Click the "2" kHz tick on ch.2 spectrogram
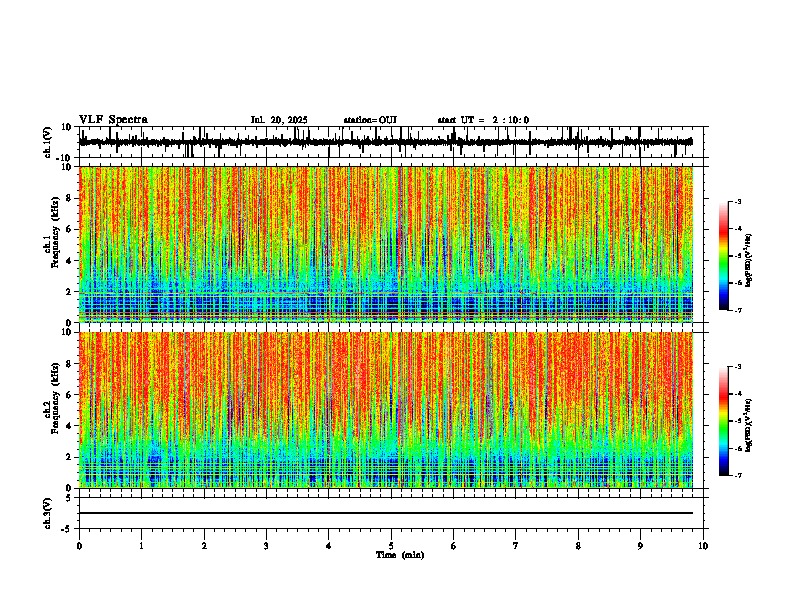This screenshot has width=792, height=612. coord(69,457)
